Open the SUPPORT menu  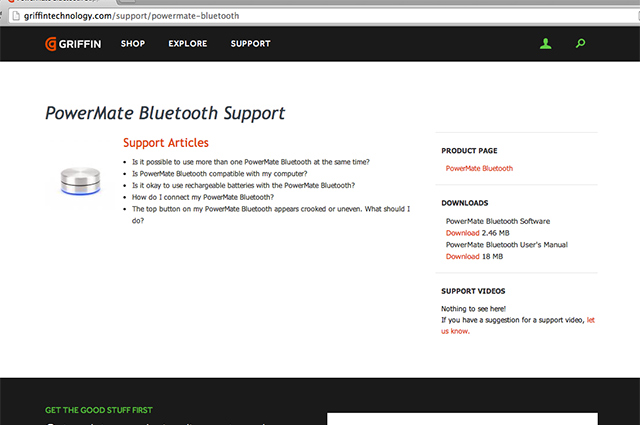tap(250, 44)
